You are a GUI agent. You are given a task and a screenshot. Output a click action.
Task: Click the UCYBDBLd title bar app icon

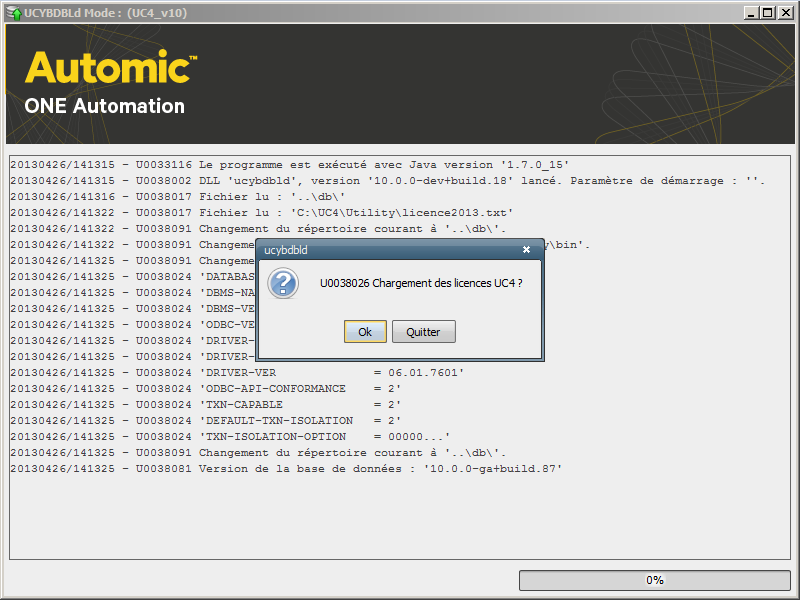(x=14, y=13)
